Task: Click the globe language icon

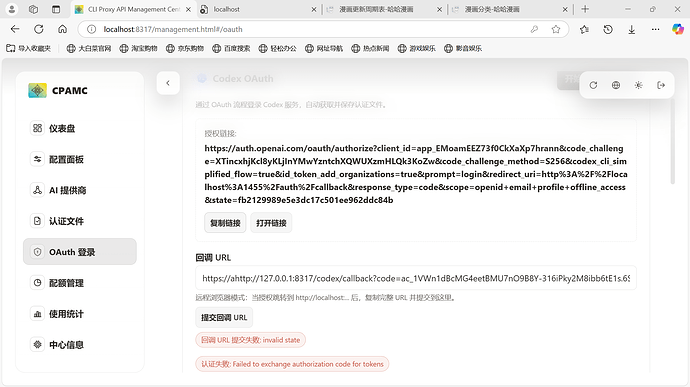Action: coord(616,85)
